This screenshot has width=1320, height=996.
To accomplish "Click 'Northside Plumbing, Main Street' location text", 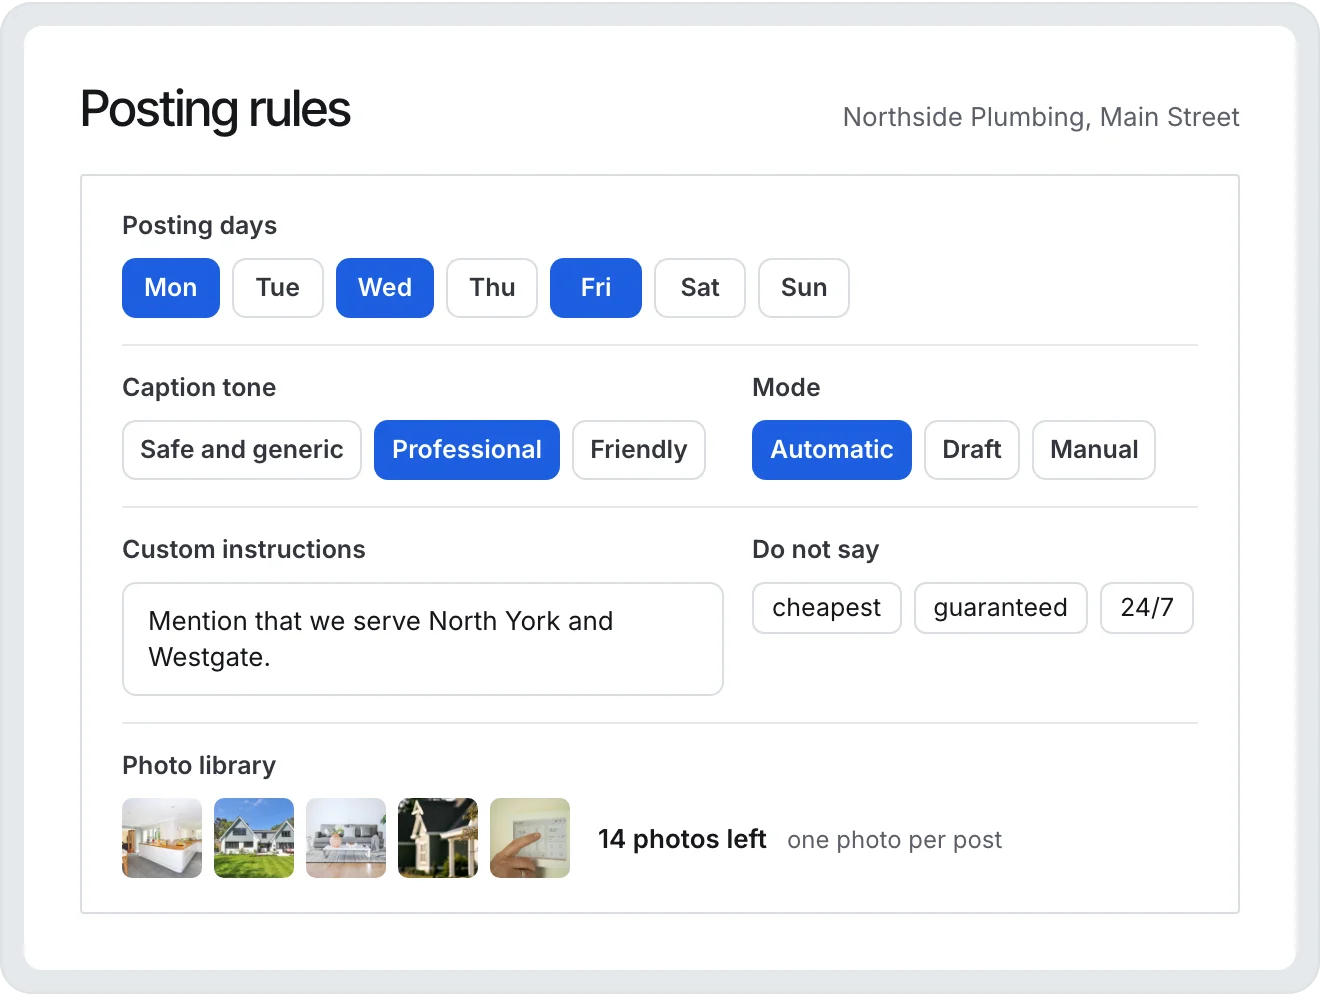I will coord(1041,117).
